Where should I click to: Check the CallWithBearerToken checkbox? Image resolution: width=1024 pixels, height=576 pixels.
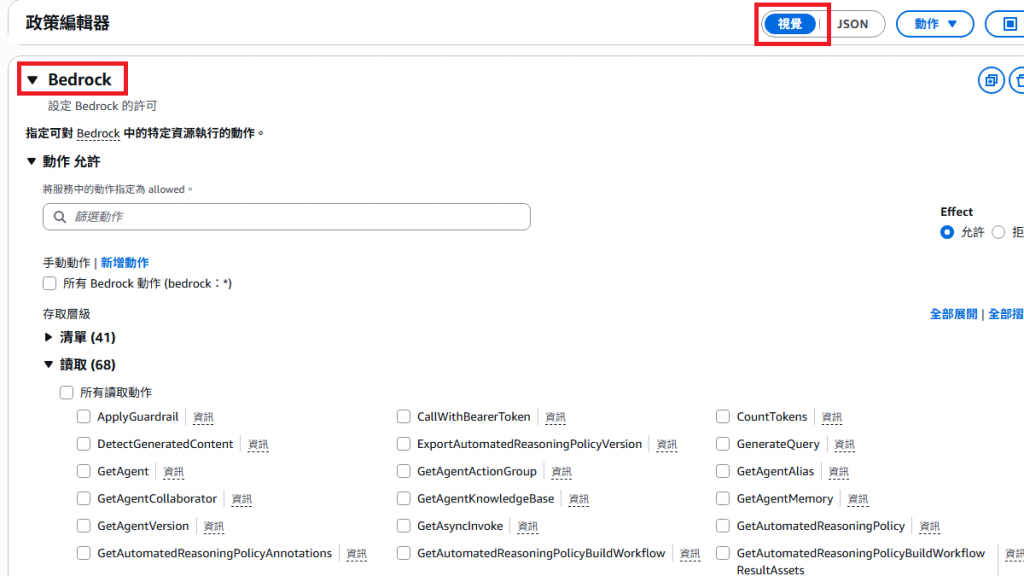click(404, 417)
